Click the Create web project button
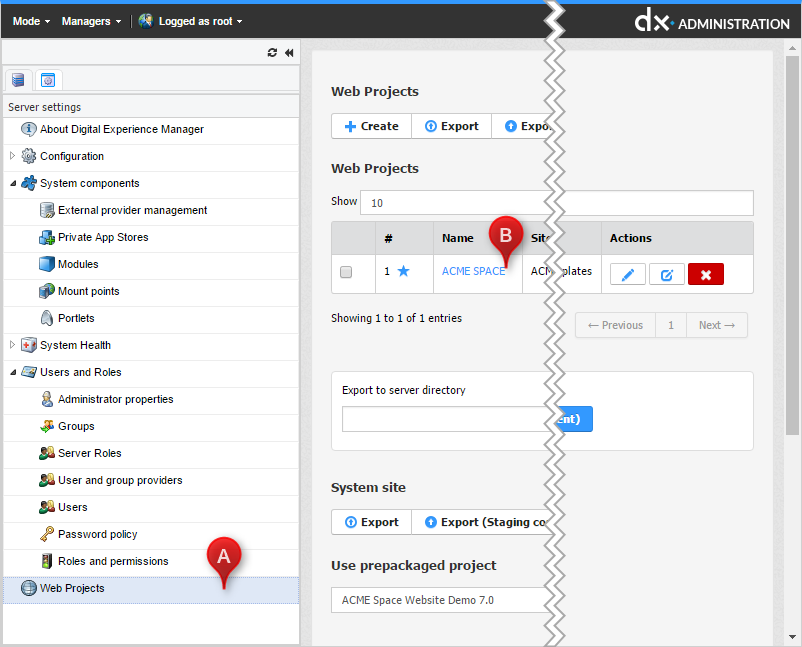Image resolution: width=802 pixels, height=647 pixels. [x=371, y=126]
